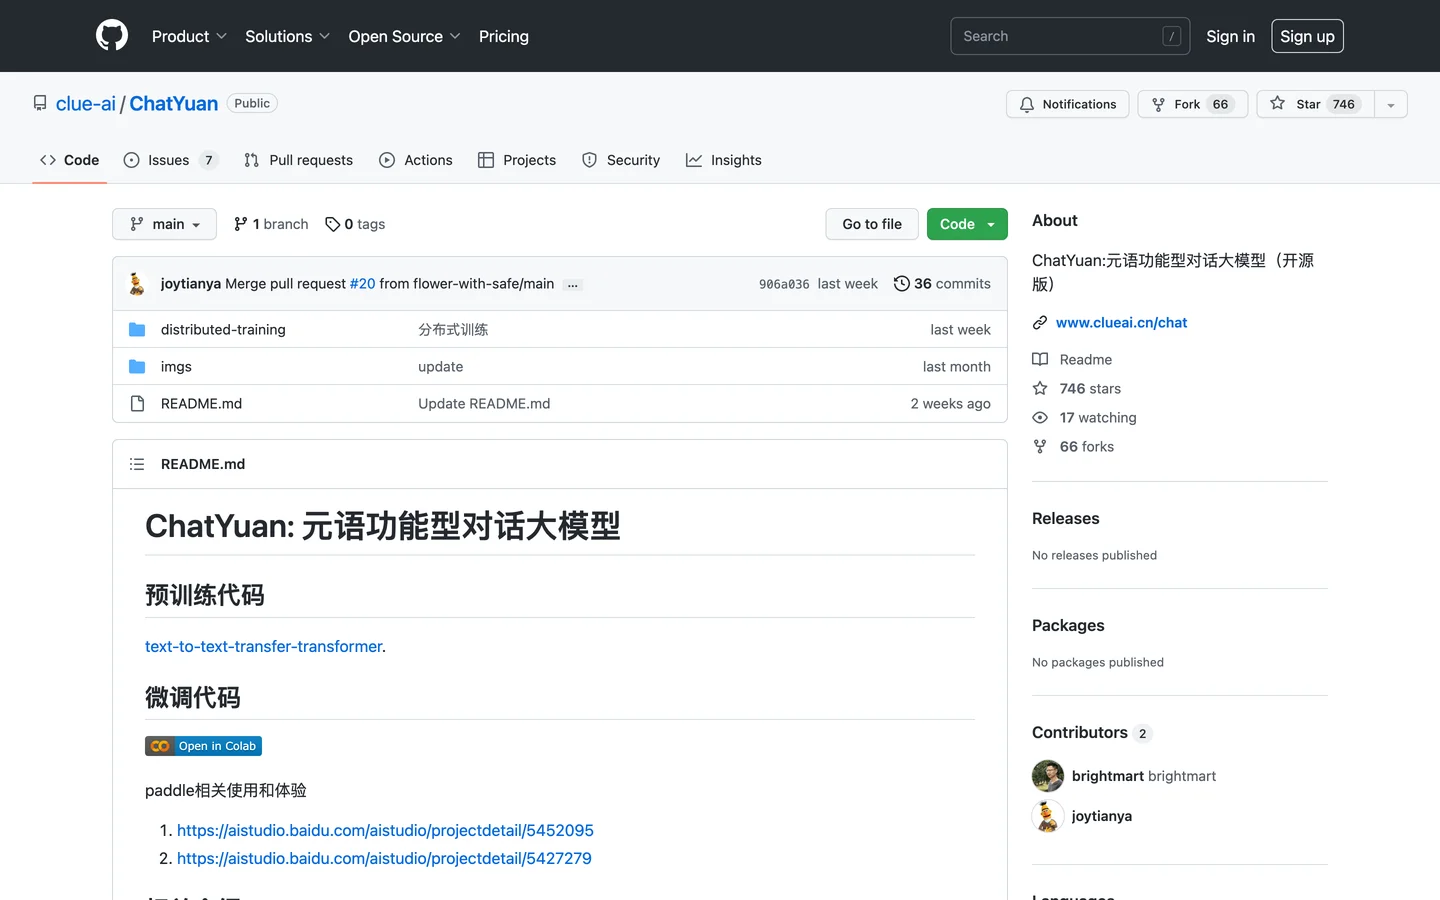
Task: Focus the Search input field
Action: pyautogui.click(x=1070, y=36)
